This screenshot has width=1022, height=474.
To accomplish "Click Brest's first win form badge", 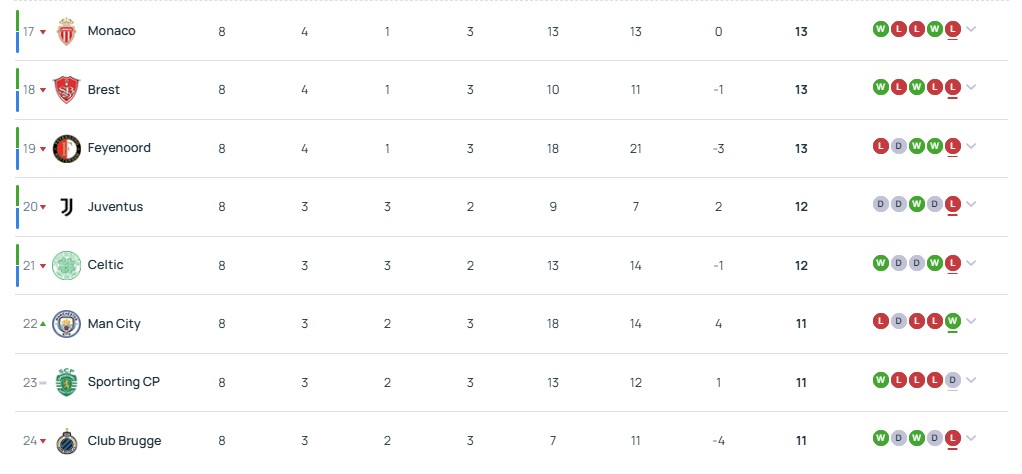I will (881, 87).
